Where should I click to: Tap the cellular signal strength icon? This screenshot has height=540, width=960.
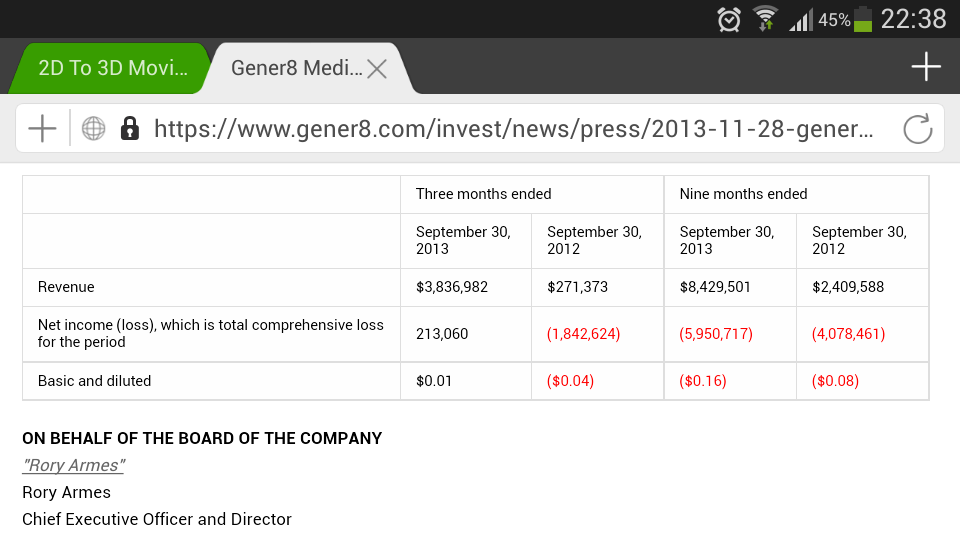coord(801,19)
